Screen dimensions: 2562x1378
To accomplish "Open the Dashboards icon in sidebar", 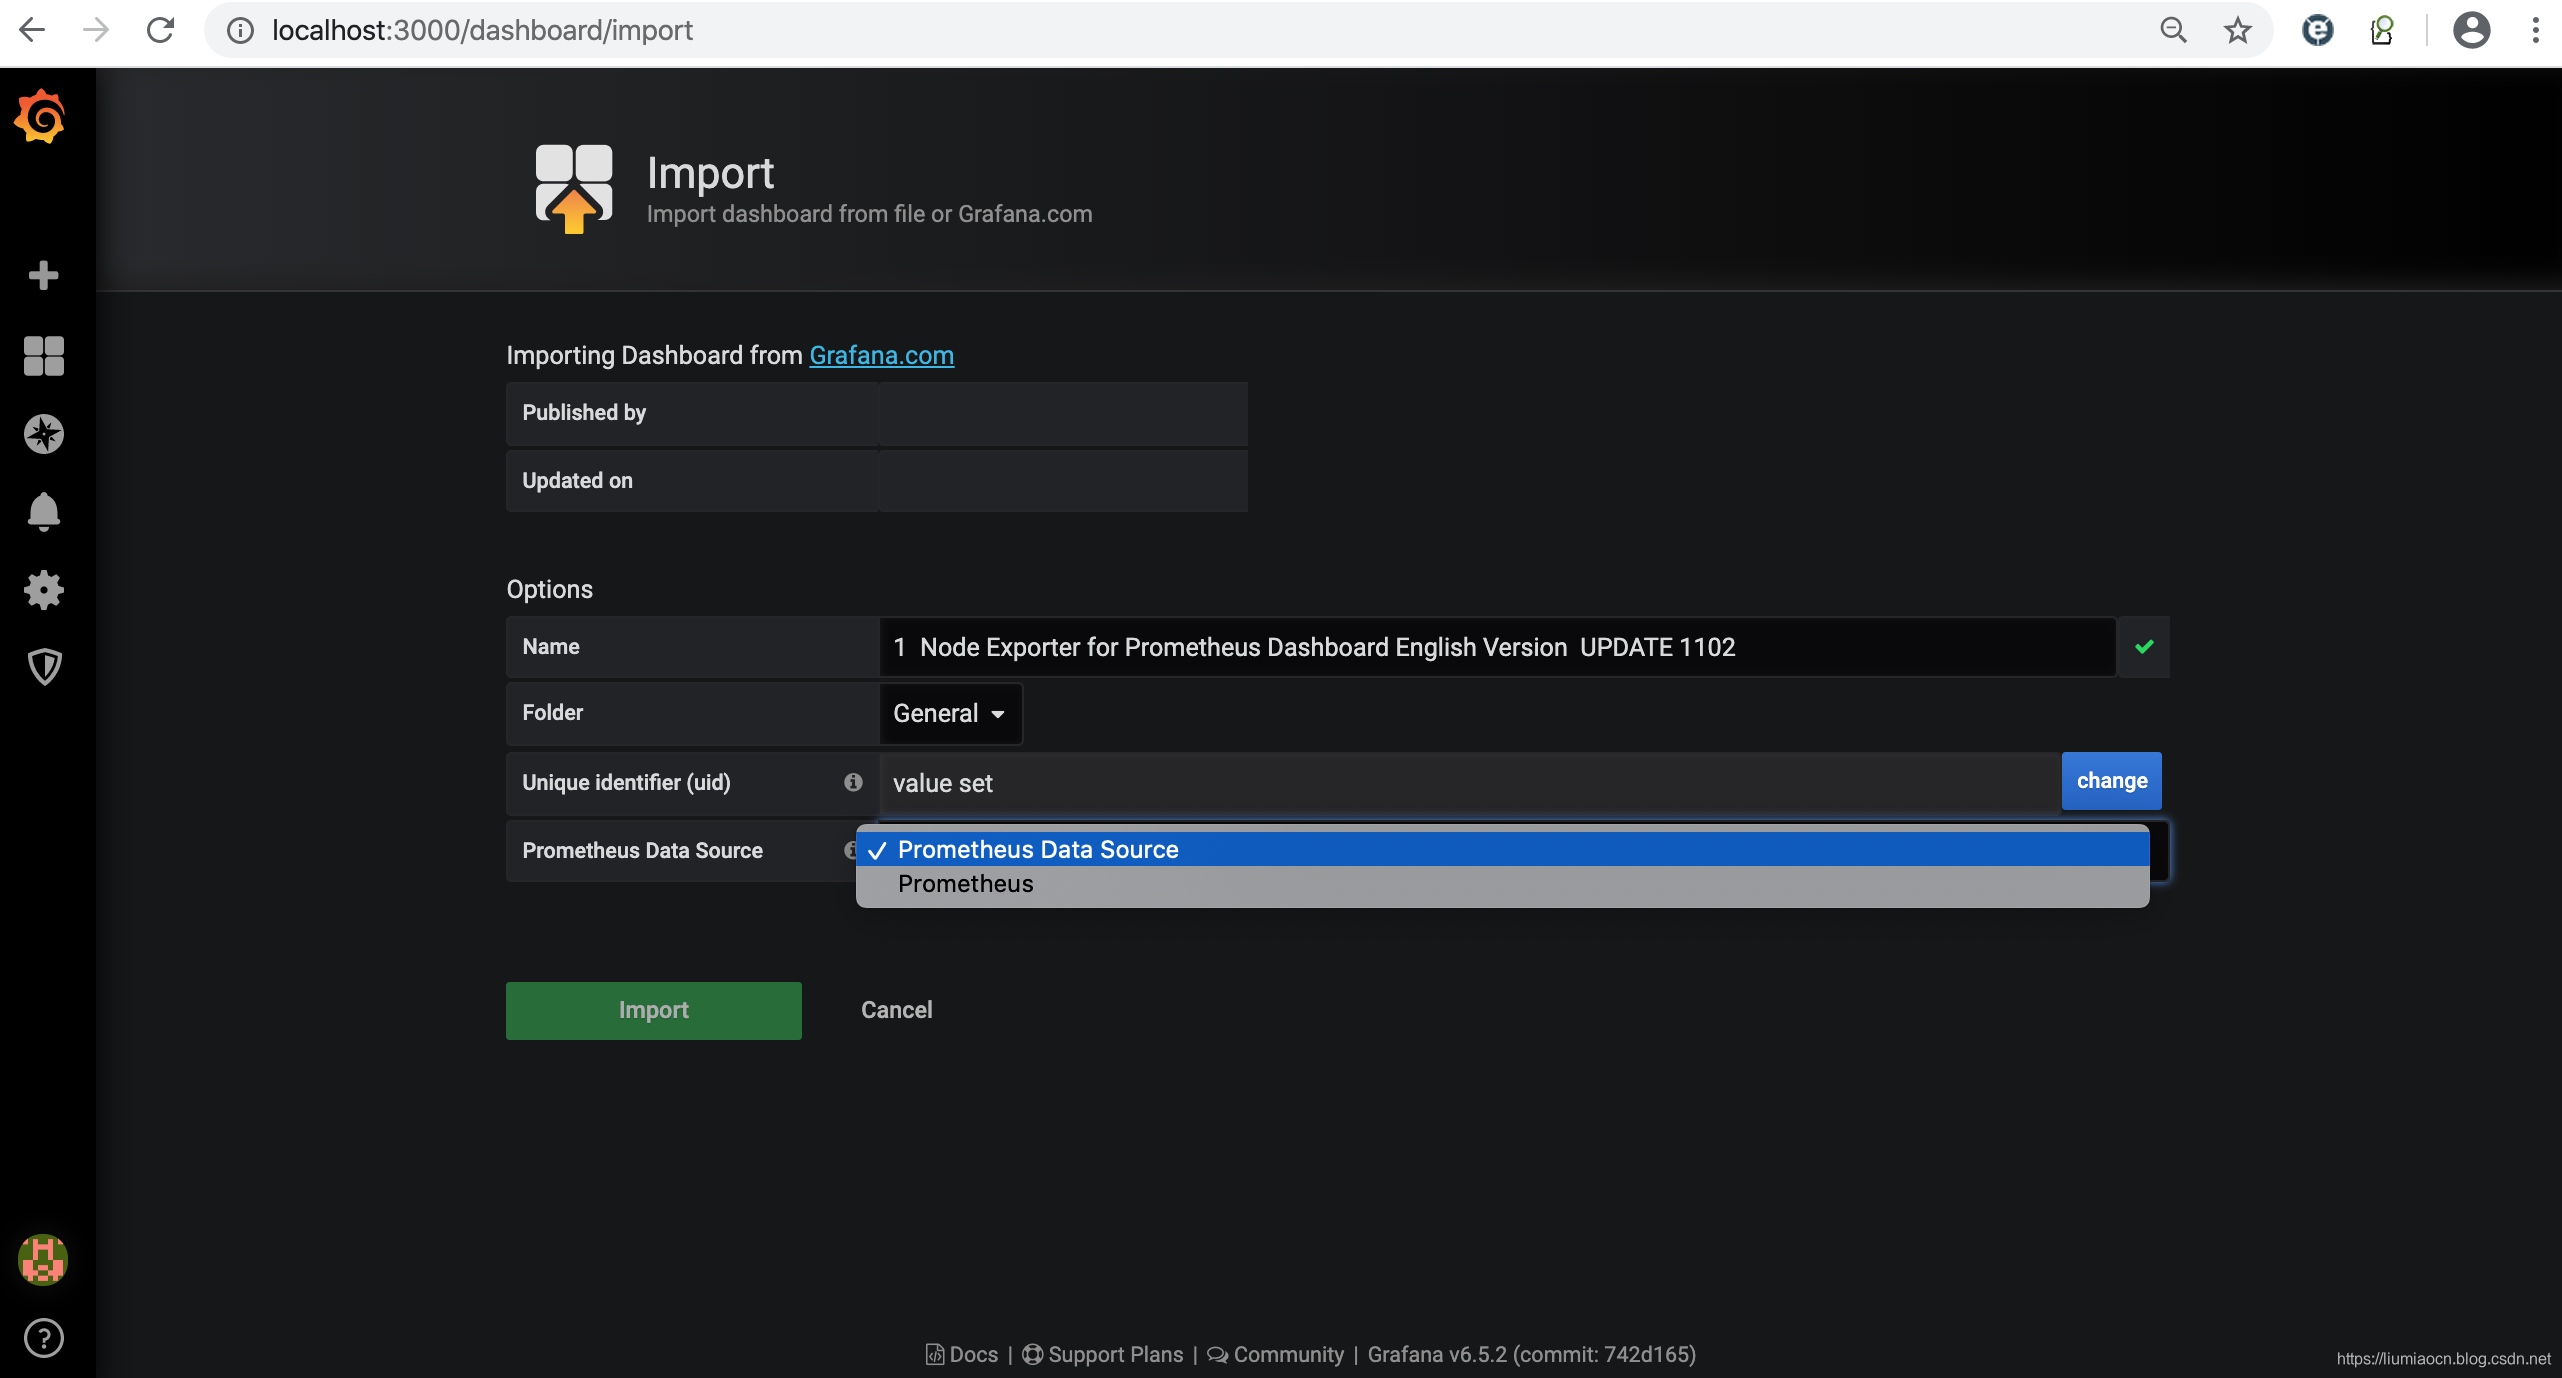I will (x=43, y=355).
